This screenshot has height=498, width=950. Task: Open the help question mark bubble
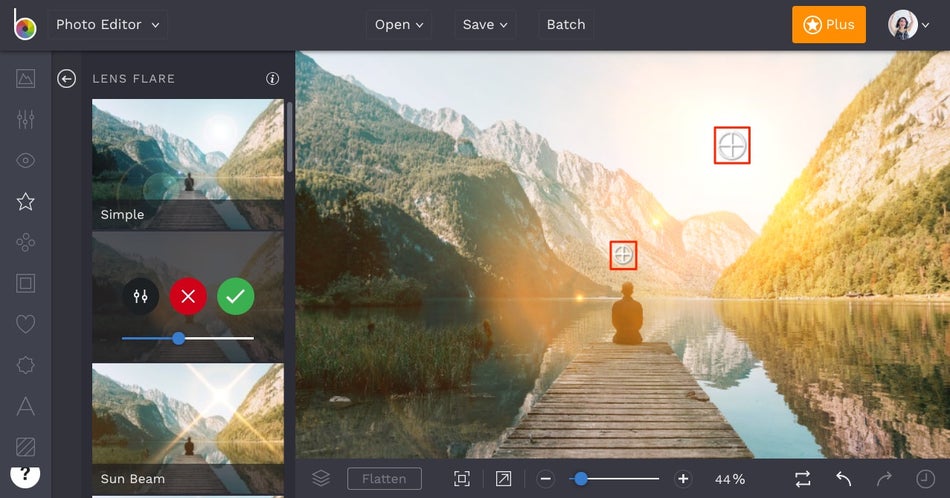(25, 476)
